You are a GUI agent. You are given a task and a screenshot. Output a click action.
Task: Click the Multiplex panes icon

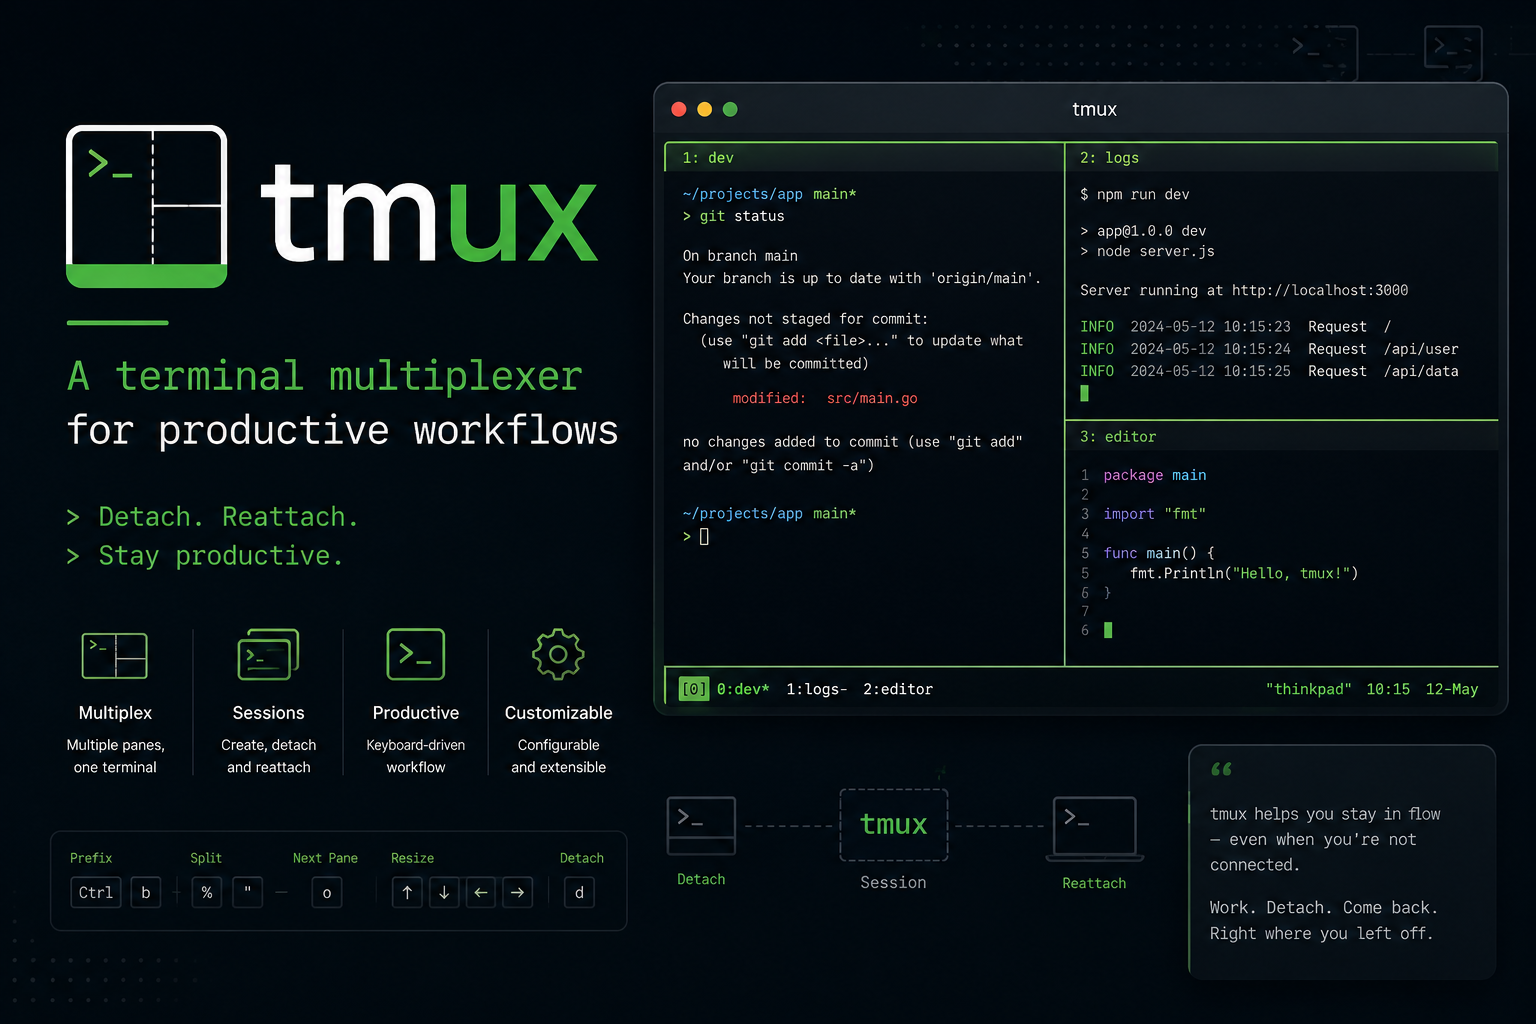pos(115,656)
